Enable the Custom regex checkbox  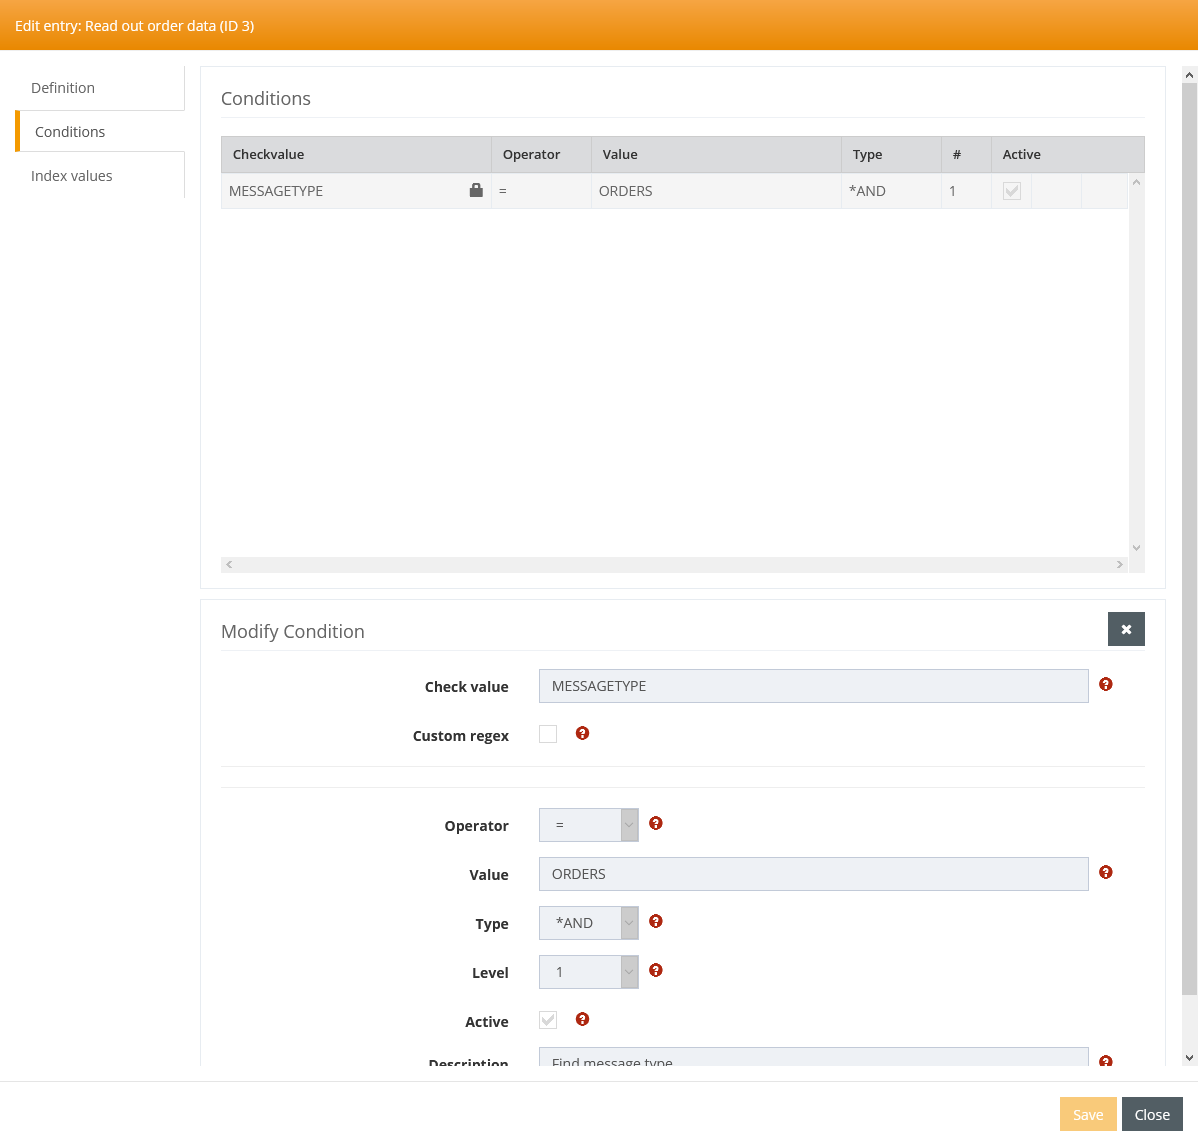(548, 734)
